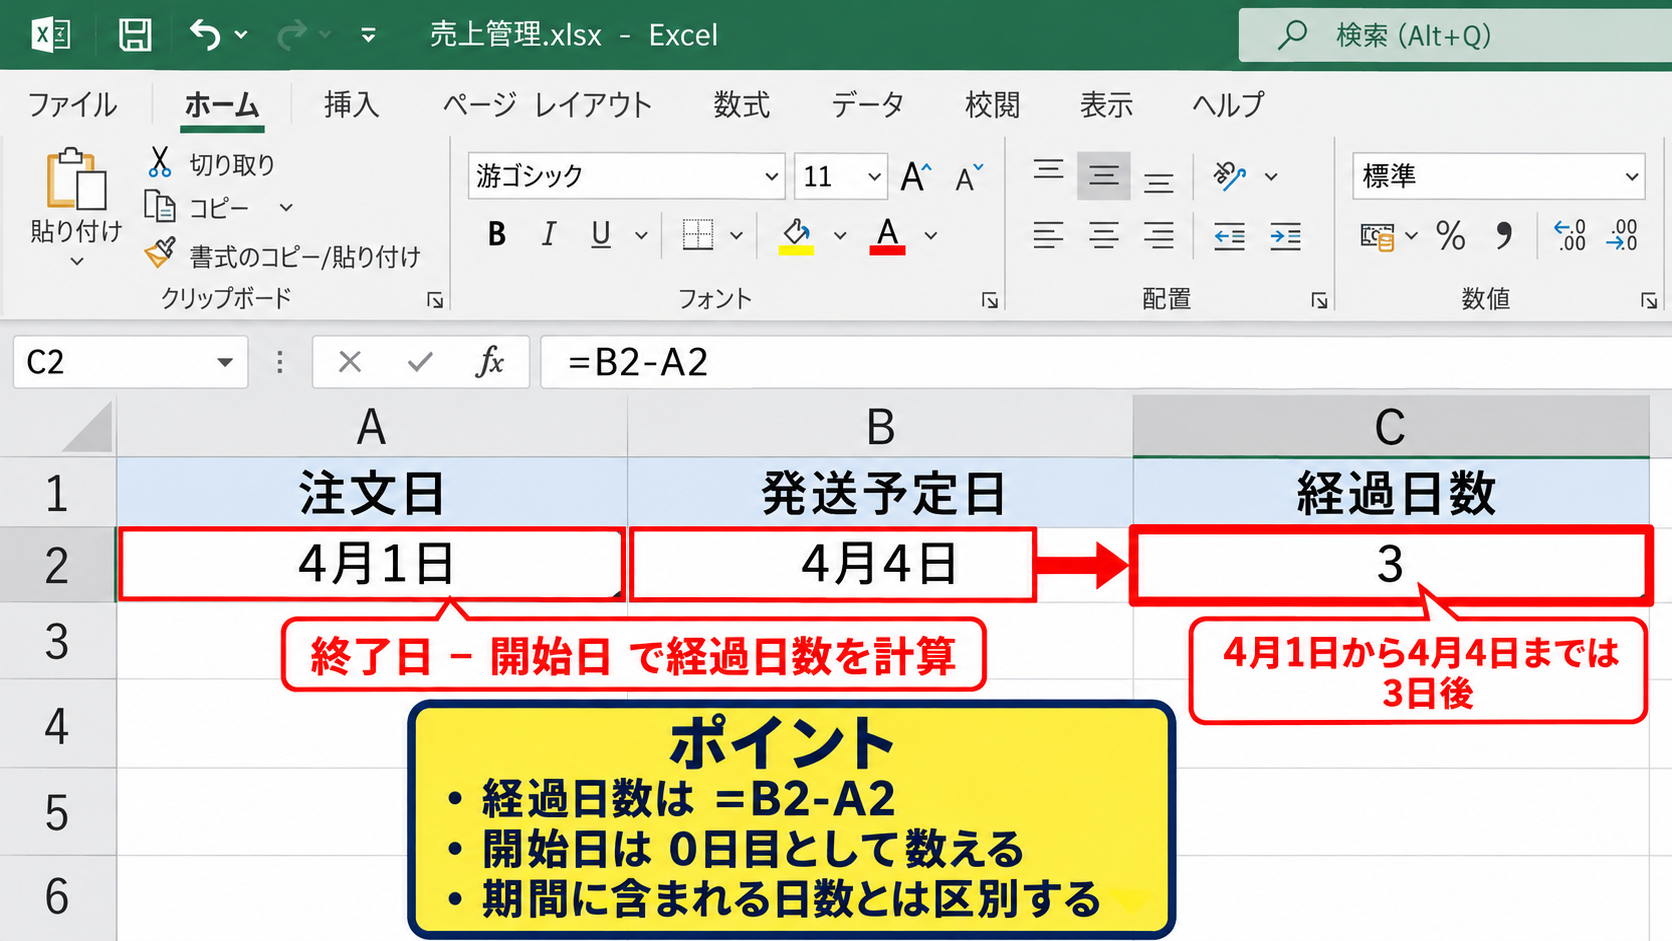The height and width of the screenshot is (941, 1672).
Task: Open the font color dropdown arrow
Action: (x=931, y=236)
